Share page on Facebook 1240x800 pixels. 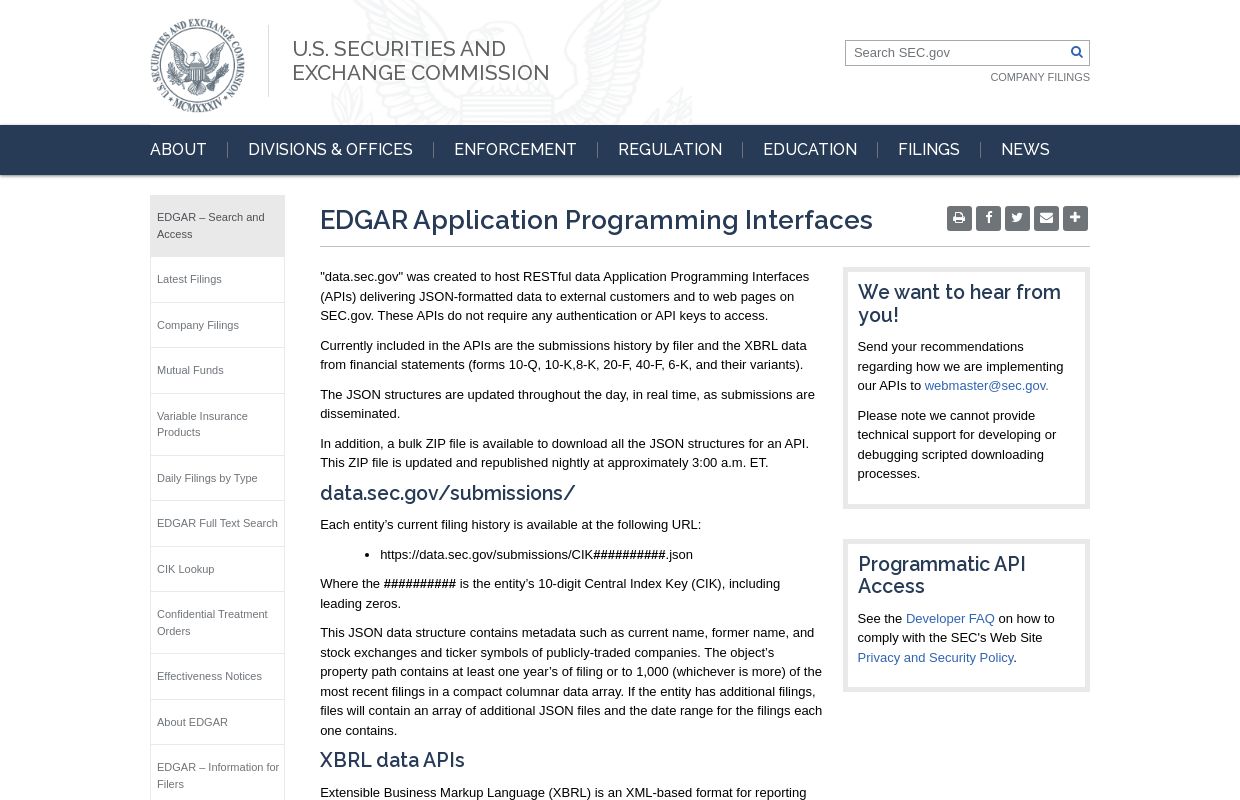(x=988, y=218)
